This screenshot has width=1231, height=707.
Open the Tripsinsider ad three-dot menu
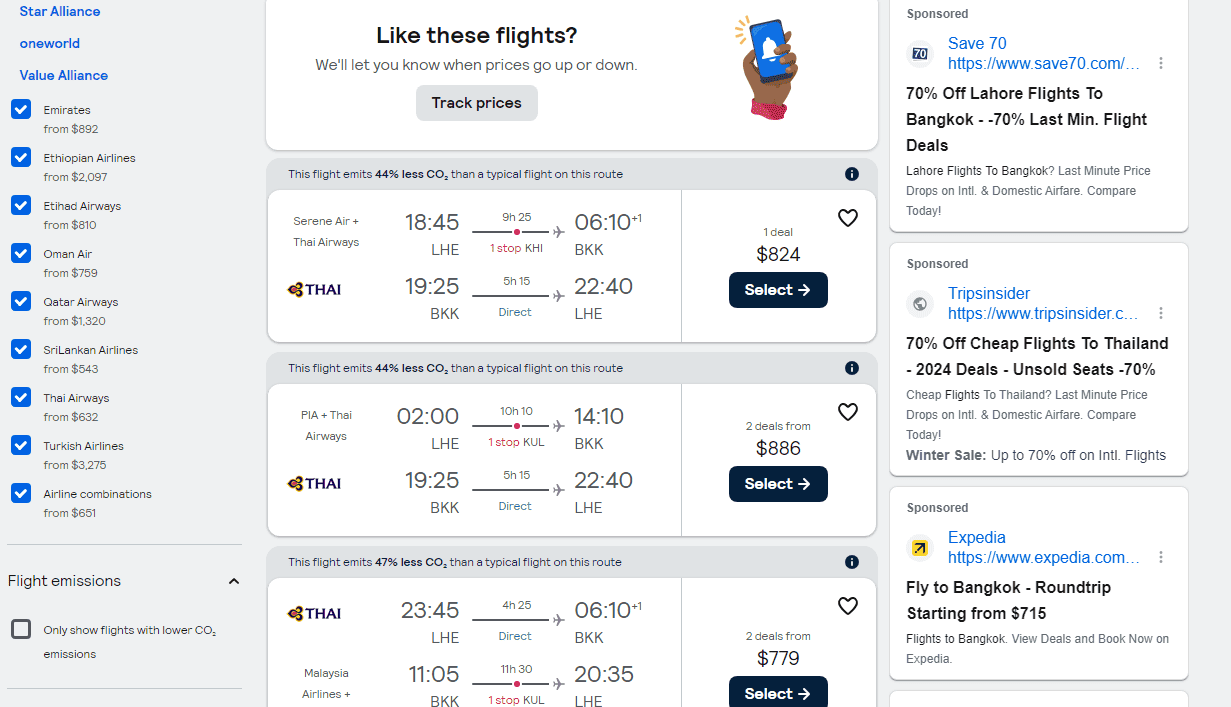click(1161, 313)
